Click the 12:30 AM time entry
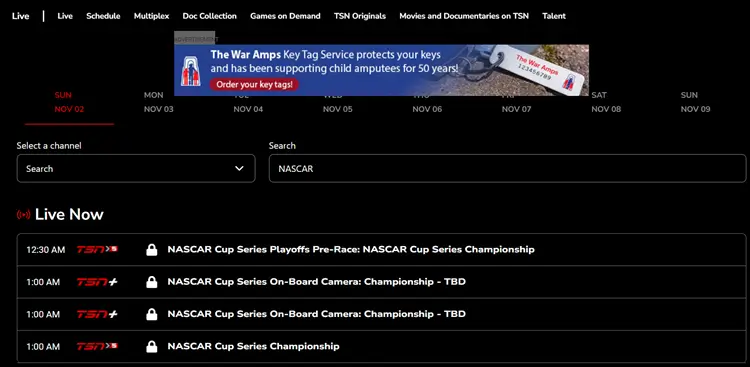The image size is (750, 367). (x=46, y=250)
